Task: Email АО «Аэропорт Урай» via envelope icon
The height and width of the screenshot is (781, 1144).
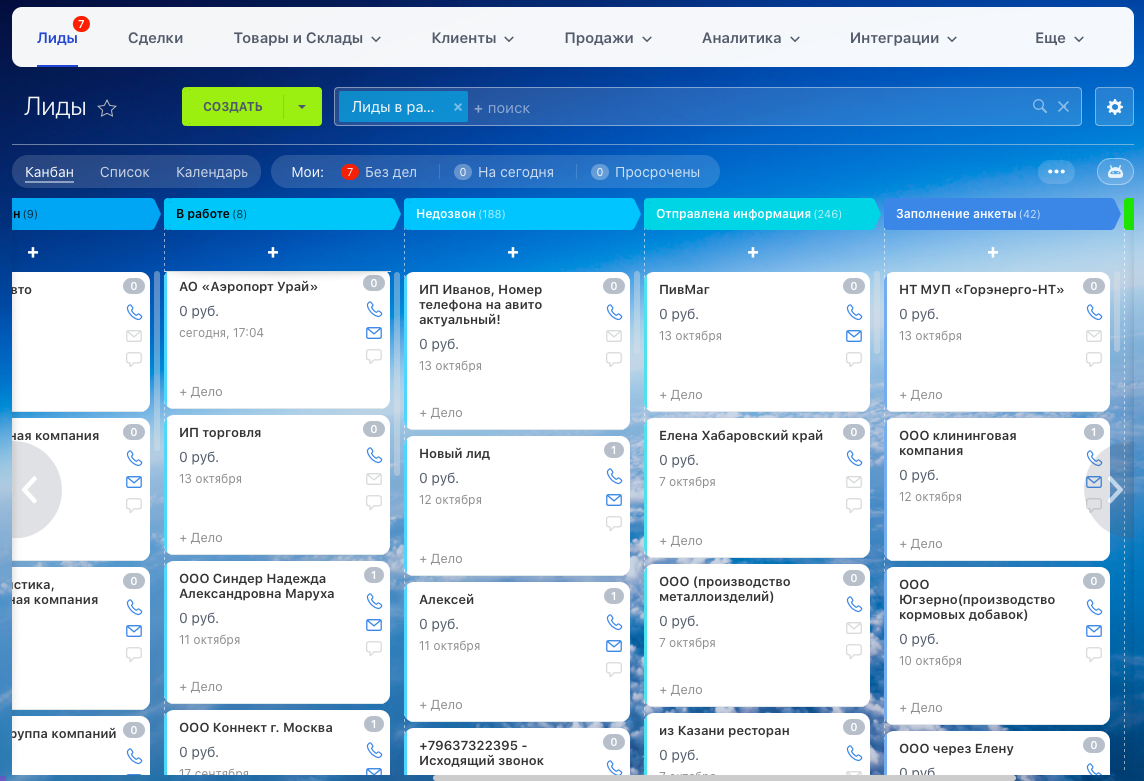Action: 374,333
